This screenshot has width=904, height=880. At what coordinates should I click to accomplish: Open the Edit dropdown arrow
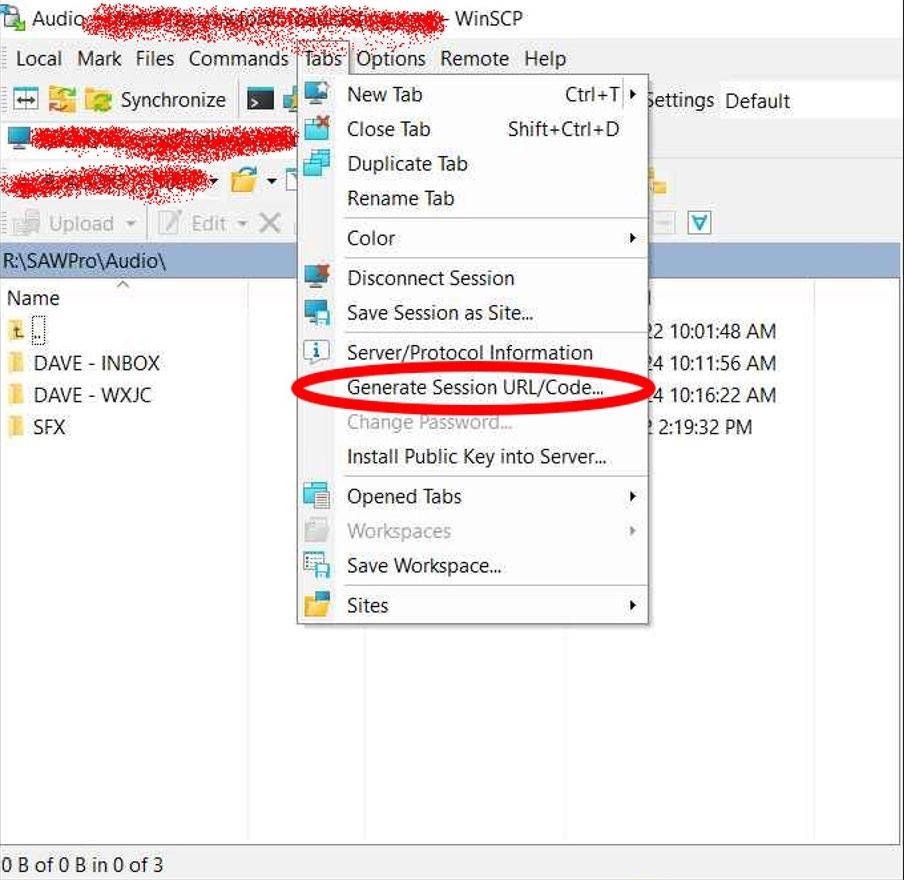click(x=242, y=224)
